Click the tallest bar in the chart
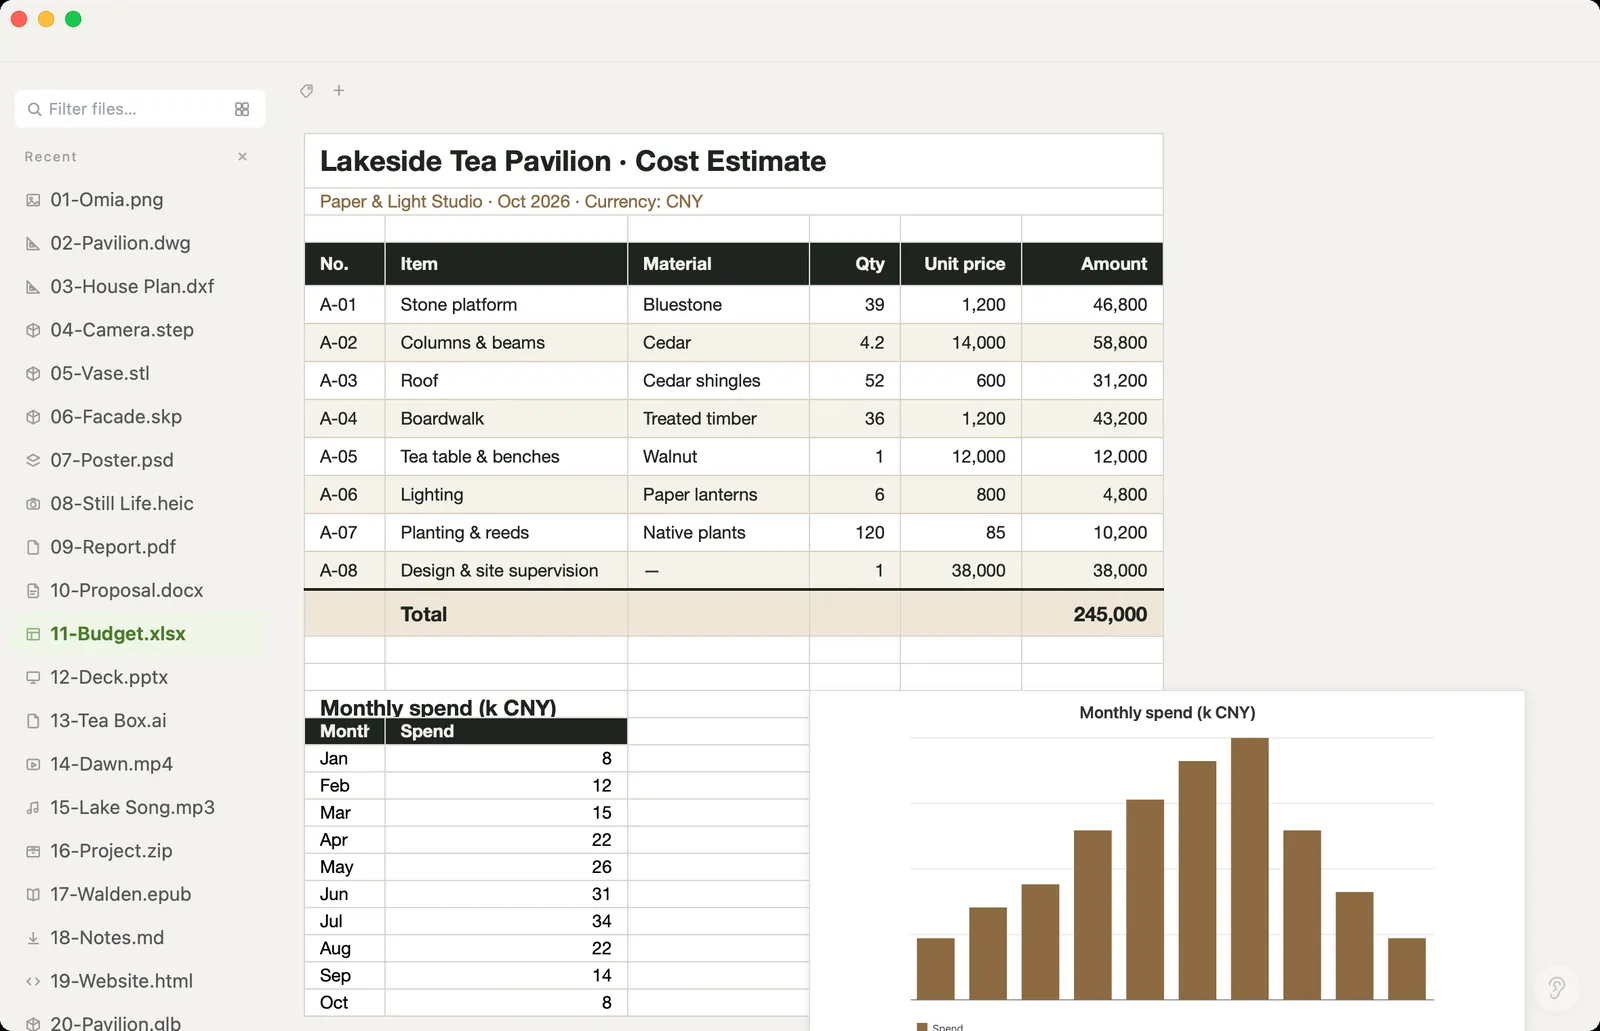The height and width of the screenshot is (1031, 1600). [1249, 868]
